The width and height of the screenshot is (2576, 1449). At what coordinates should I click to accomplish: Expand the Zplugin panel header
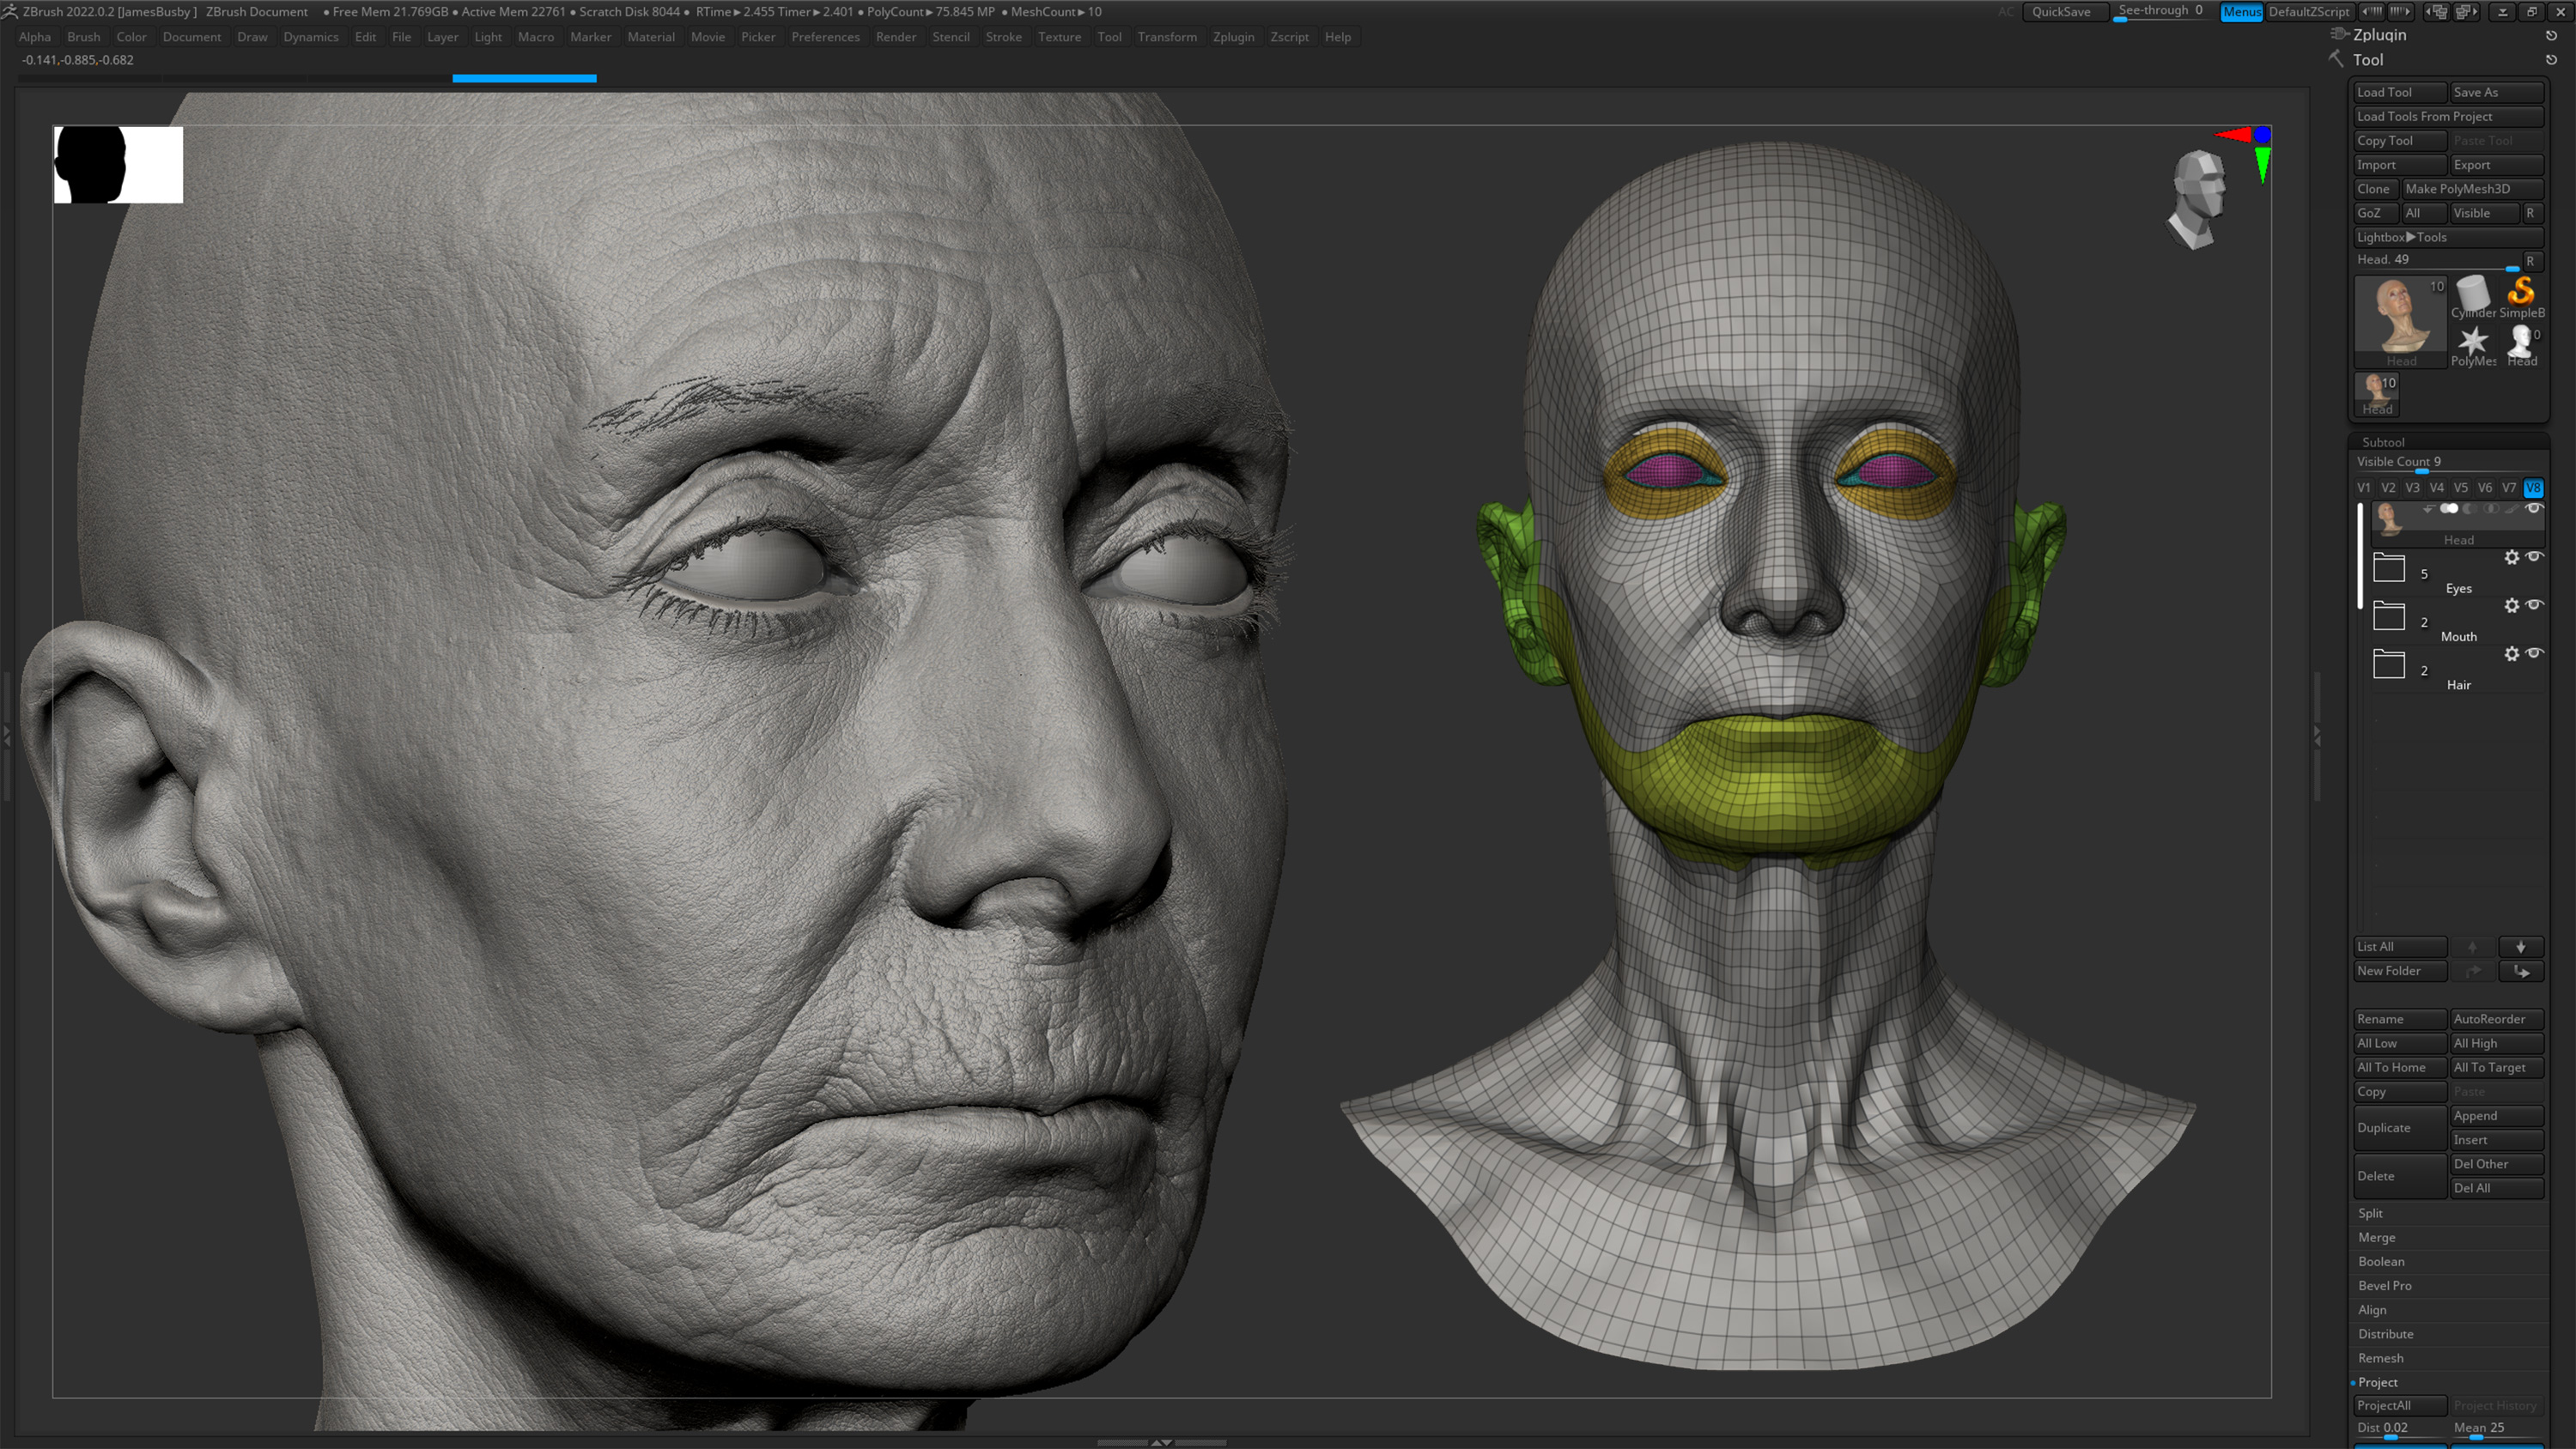point(2379,34)
